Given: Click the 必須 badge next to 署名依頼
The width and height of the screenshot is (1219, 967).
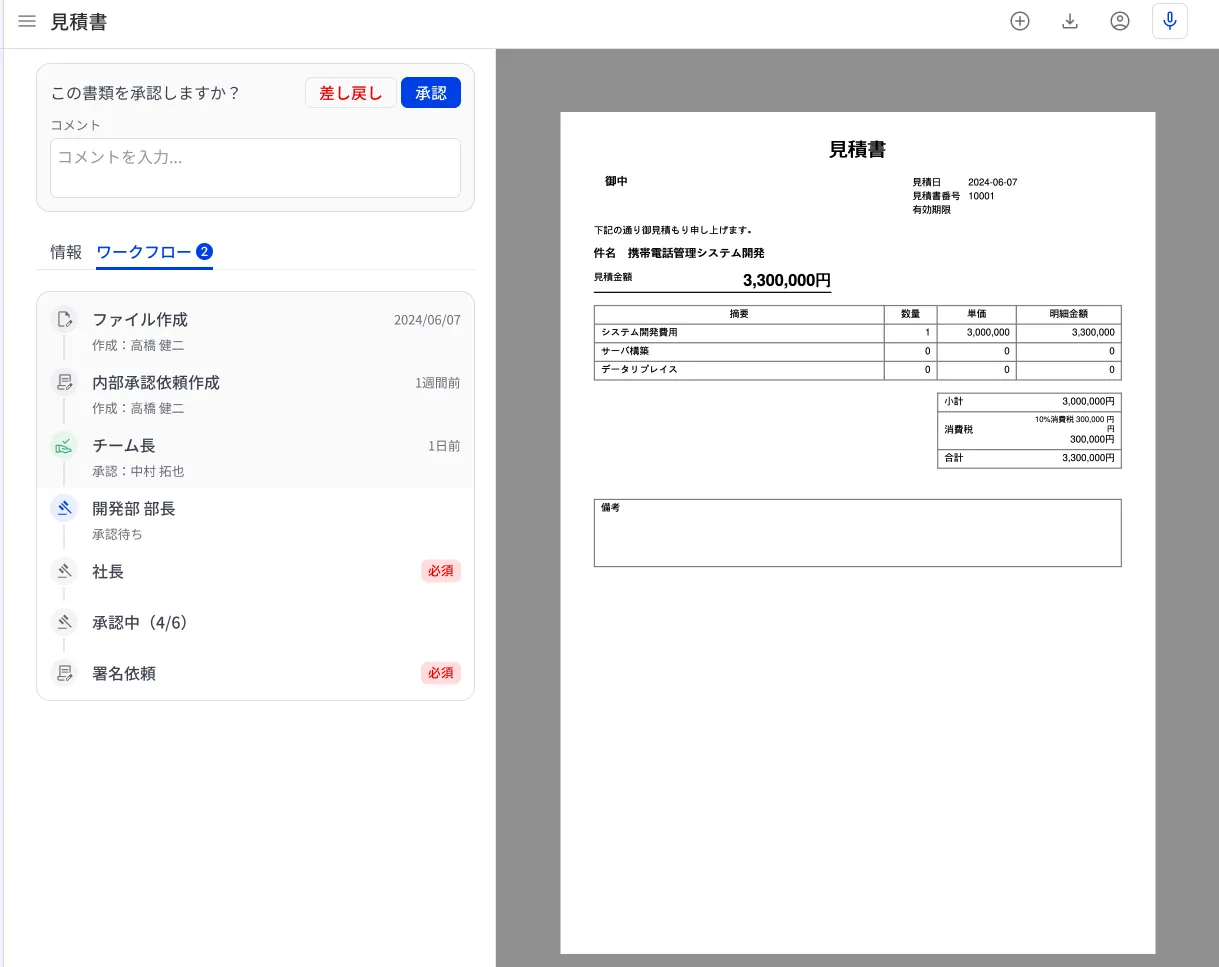Looking at the screenshot, I should tap(441, 673).
